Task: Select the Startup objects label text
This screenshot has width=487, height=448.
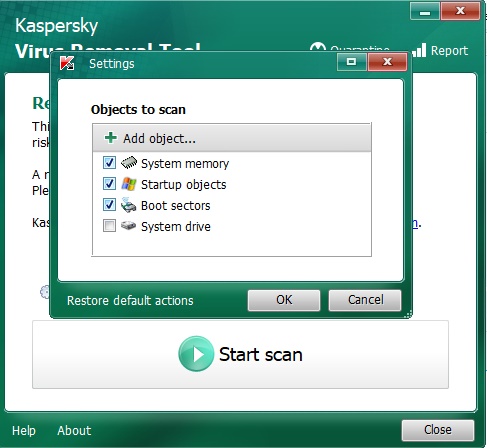Action: coord(184,185)
